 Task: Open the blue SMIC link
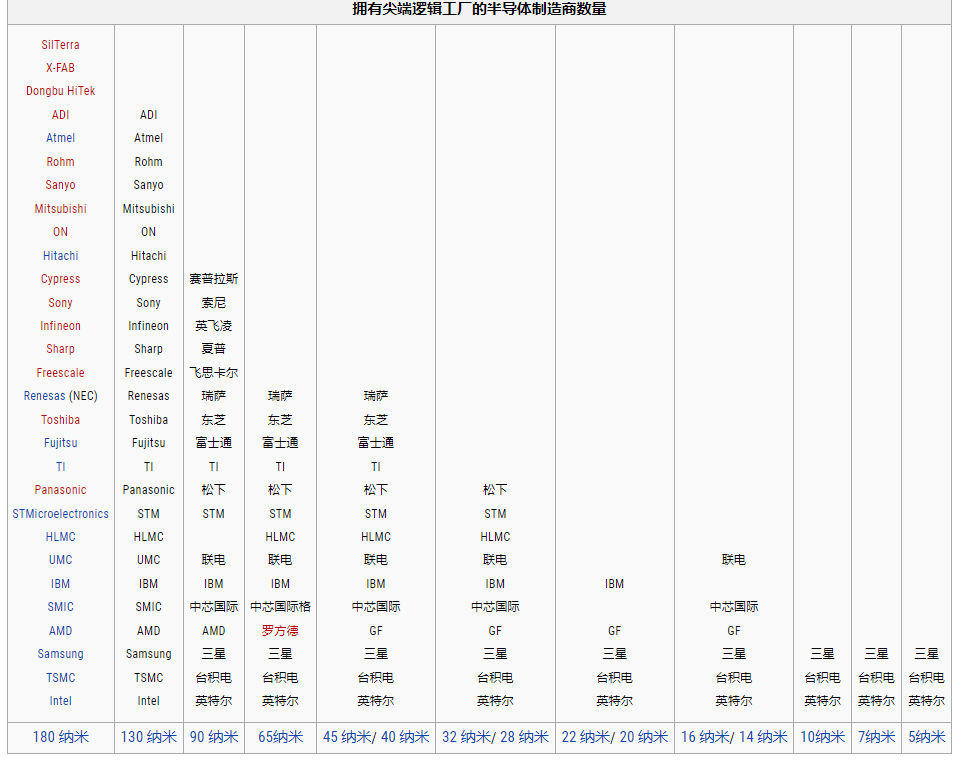click(x=60, y=607)
